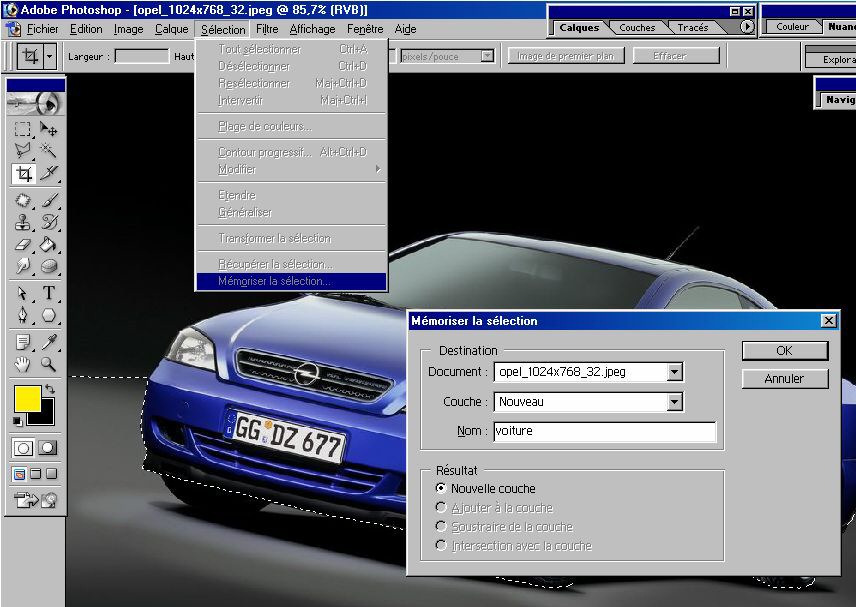Viewport: 856px width, 607px height.
Task: Open the Document dropdown in dialog
Action: [675, 372]
